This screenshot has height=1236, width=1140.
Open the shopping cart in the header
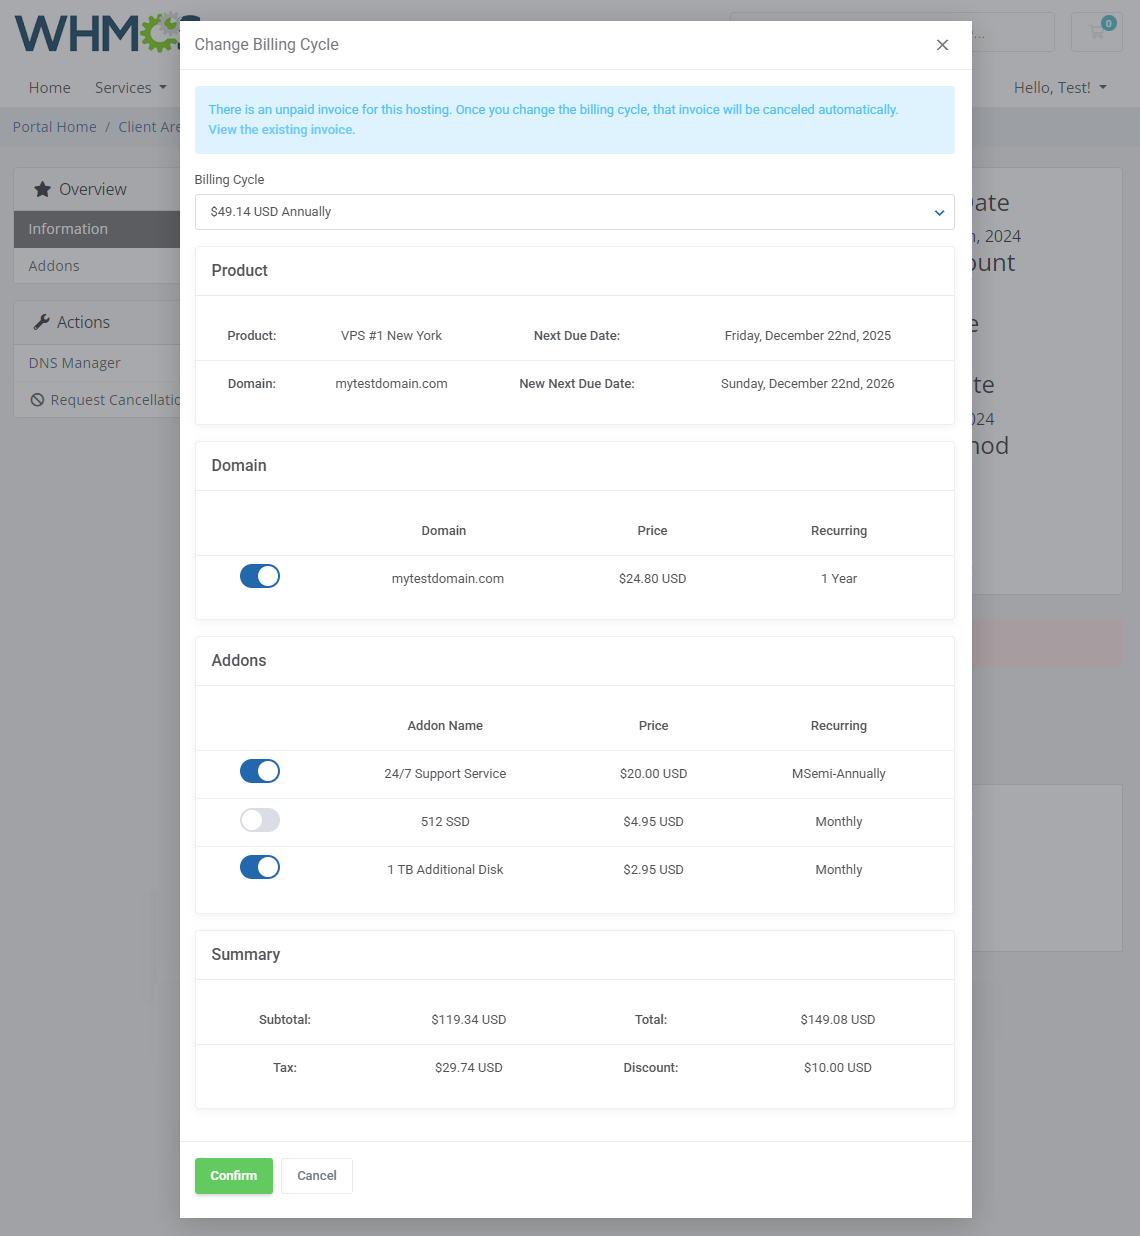[x=1096, y=31]
